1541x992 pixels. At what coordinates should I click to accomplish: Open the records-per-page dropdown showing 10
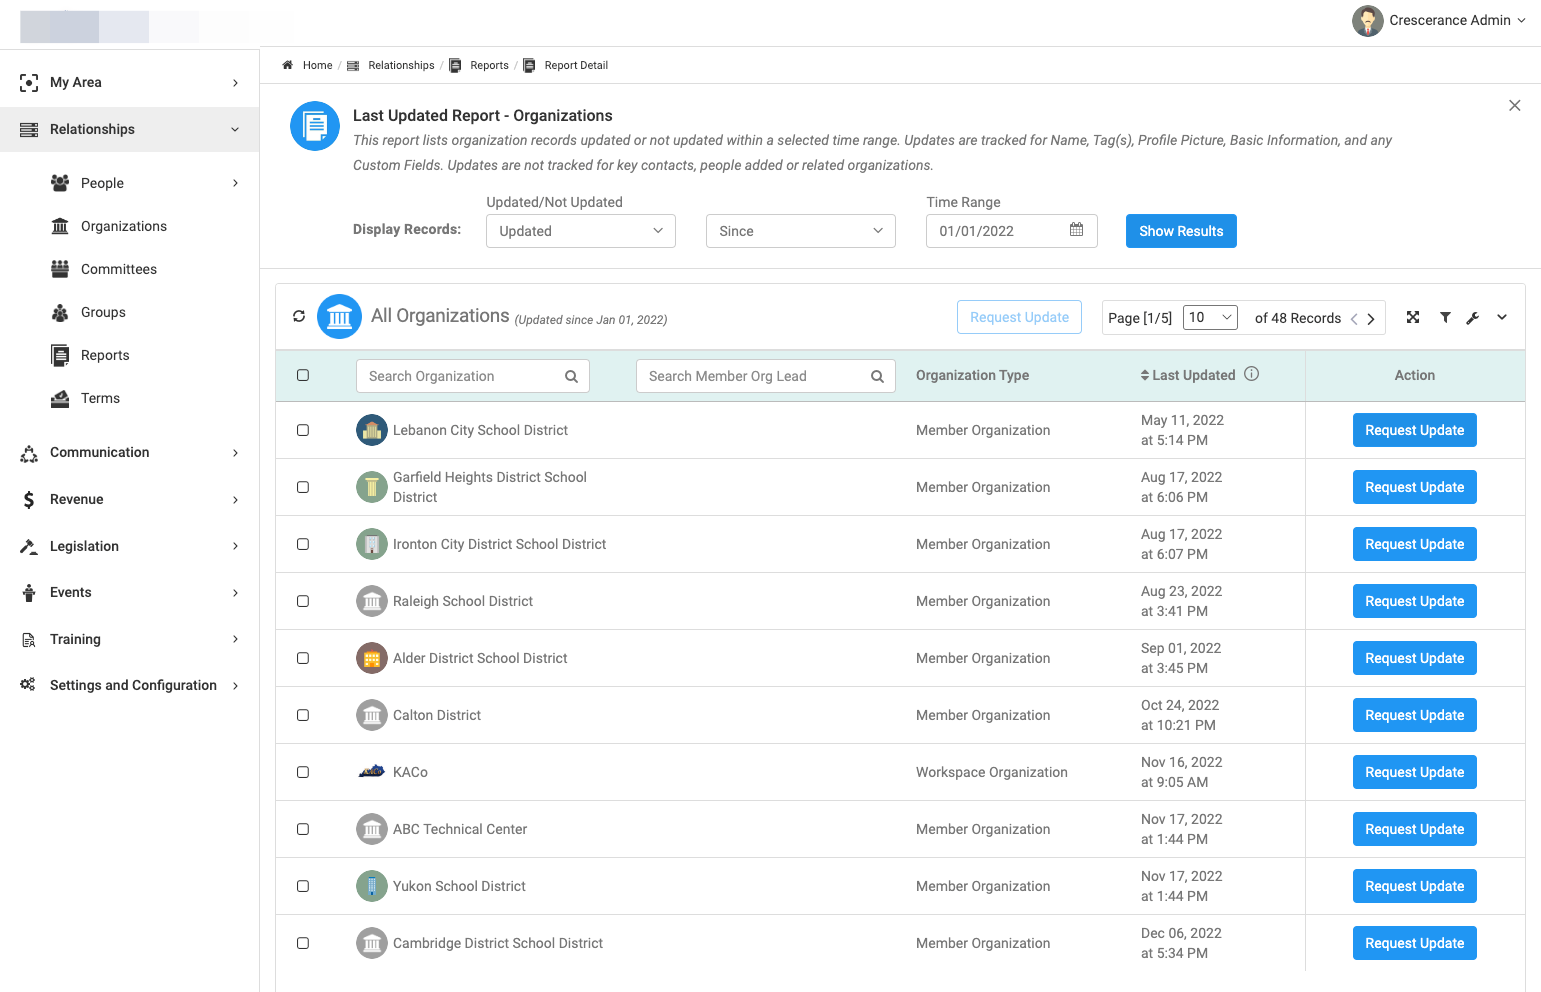pos(1211,317)
